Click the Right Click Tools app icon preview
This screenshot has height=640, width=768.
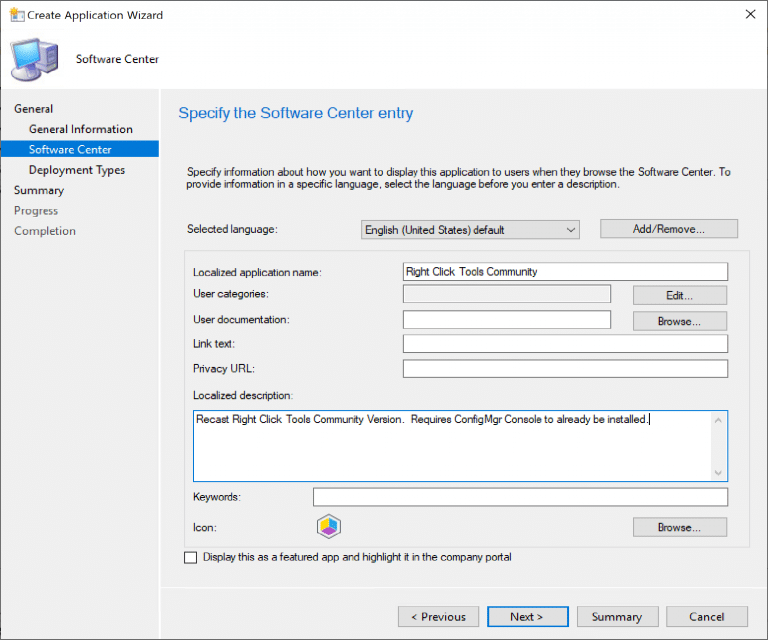[329, 527]
